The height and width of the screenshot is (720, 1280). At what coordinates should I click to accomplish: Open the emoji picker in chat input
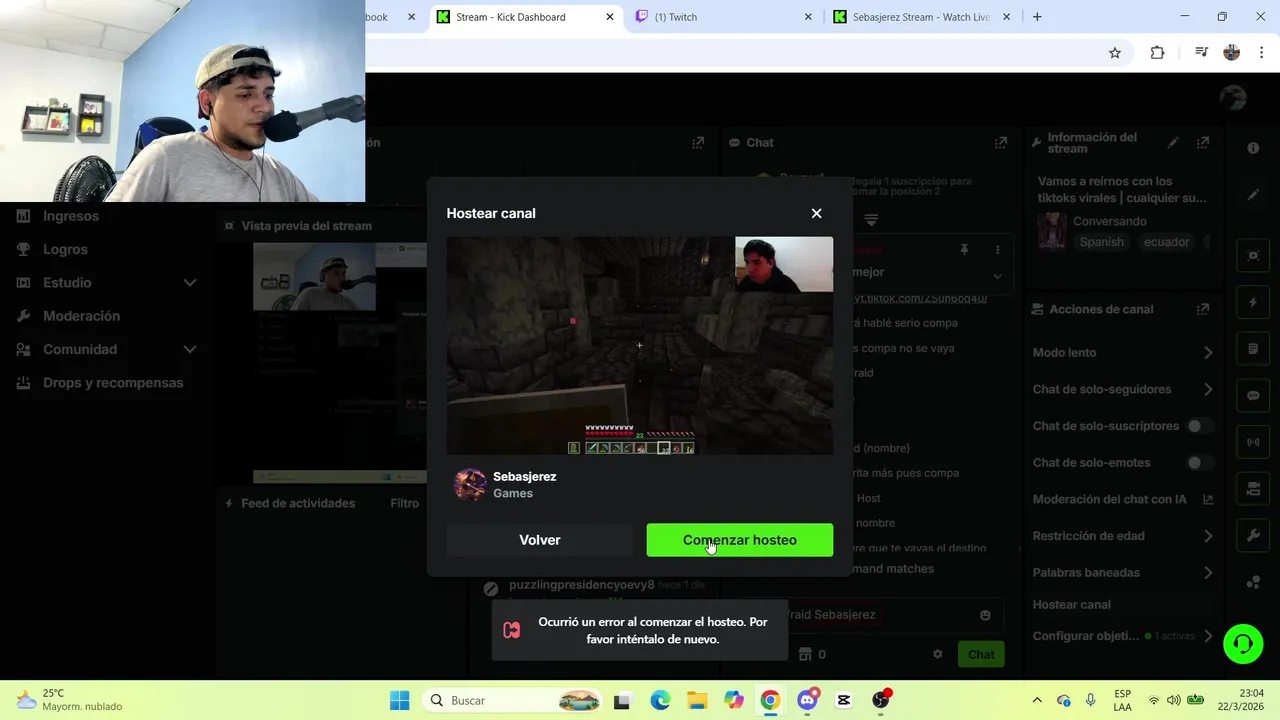click(x=985, y=615)
